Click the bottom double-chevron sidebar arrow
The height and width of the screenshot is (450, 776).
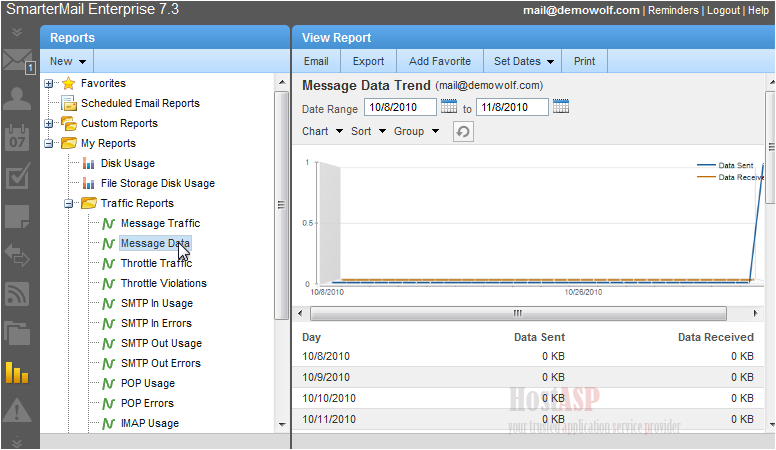17,441
